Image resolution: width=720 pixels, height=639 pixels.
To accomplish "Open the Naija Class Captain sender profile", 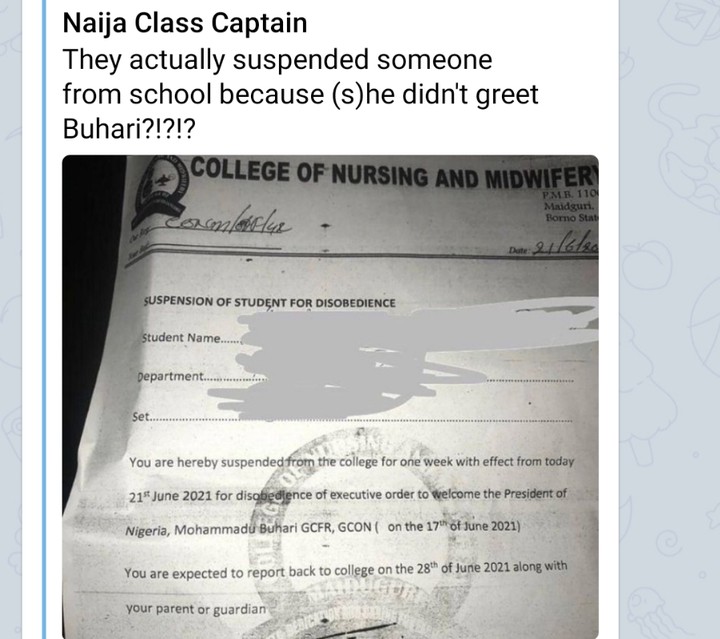I will click(x=185, y=22).
